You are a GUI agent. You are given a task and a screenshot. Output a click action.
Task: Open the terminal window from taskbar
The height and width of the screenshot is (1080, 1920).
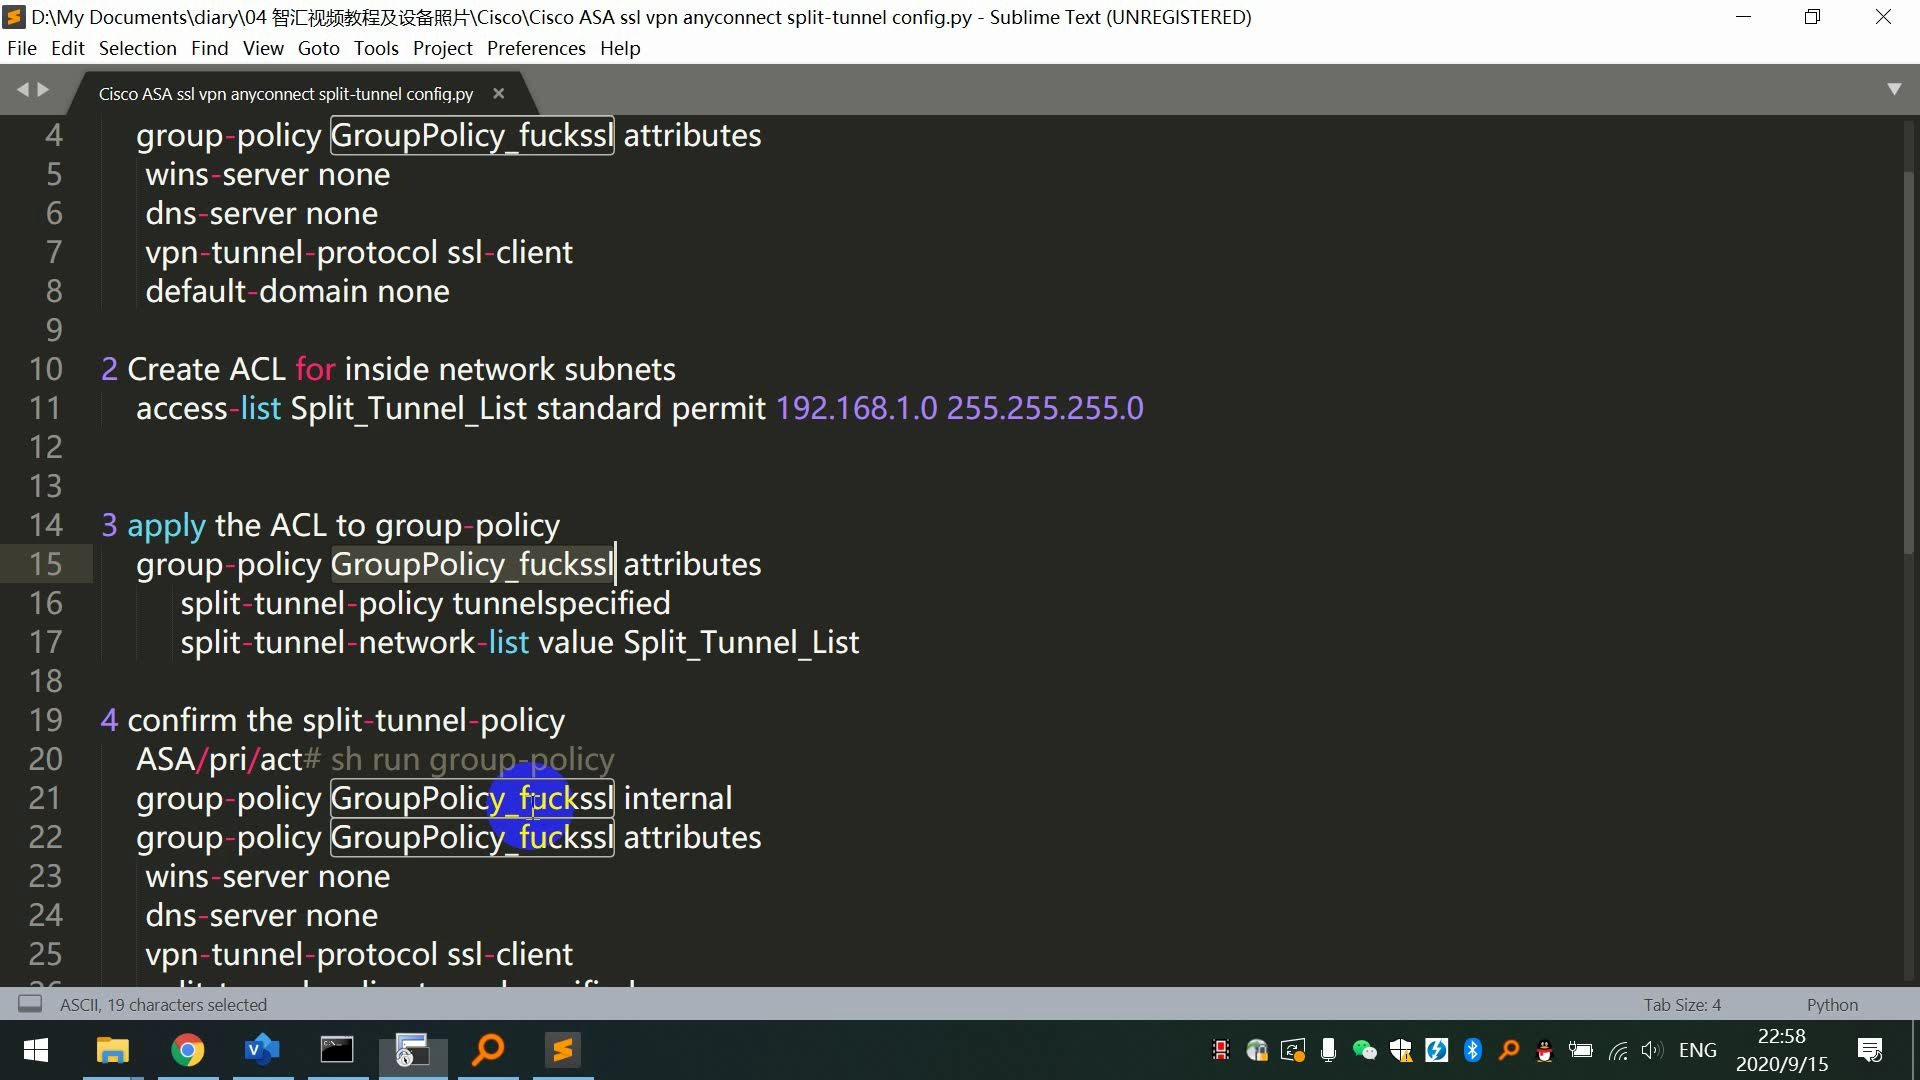coord(337,1050)
